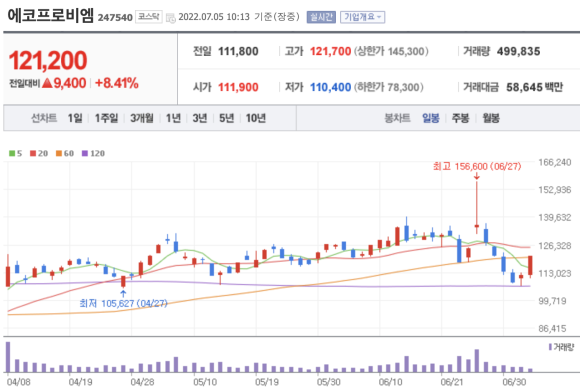Screen dimensions: 580x392
Task: Click the 126,328 price axis label
Action: pyautogui.click(x=554, y=246)
